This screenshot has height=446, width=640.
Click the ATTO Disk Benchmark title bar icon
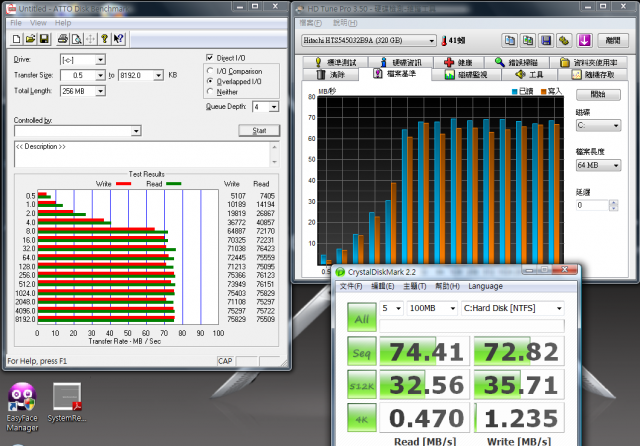[x=11, y=8]
